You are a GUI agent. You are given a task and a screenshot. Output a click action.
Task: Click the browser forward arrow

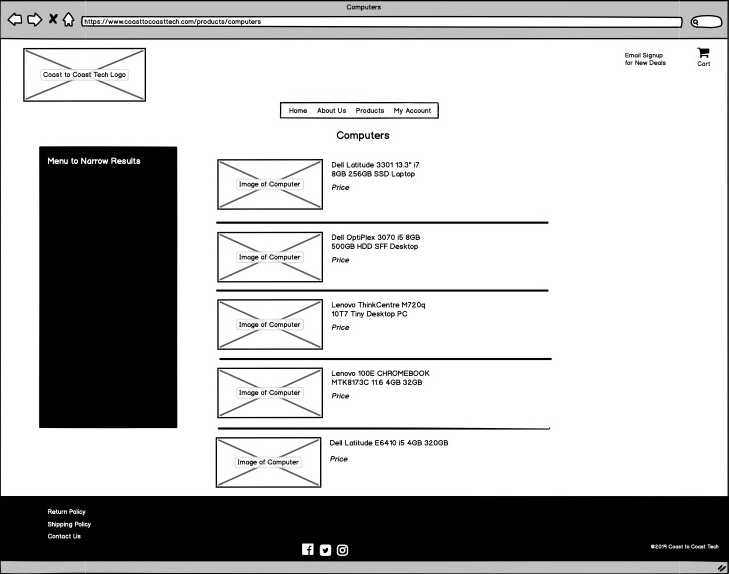(34, 19)
